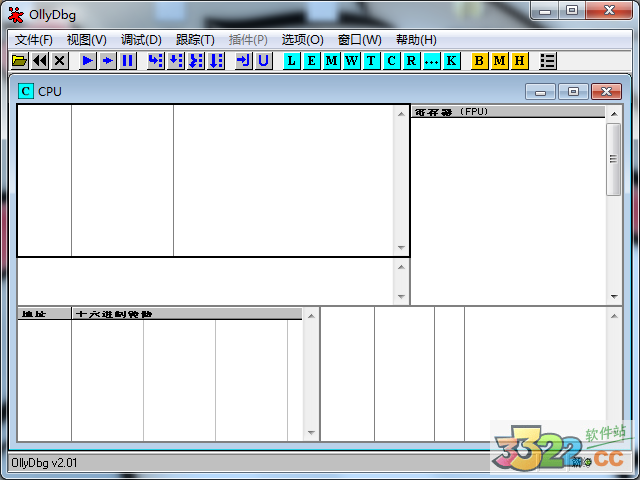The height and width of the screenshot is (480, 640).
Task: Open the Log window (L) icon
Action: (x=292, y=61)
